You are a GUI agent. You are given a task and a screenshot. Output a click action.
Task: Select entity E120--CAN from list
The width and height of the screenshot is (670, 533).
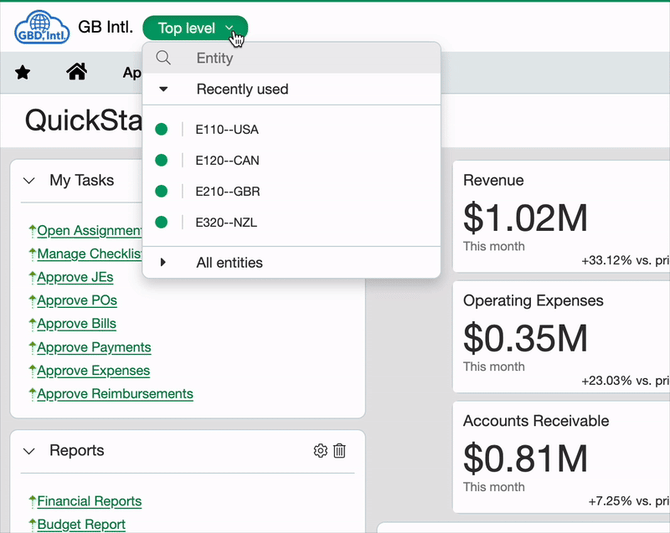[x=227, y=160]
